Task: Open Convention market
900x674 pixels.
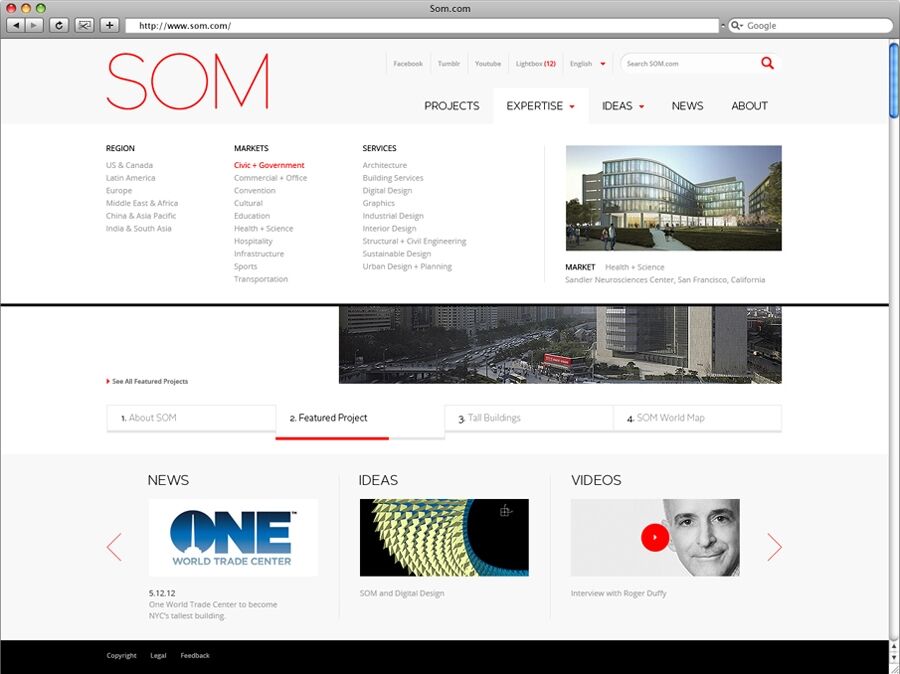Action: click(255, 190)
